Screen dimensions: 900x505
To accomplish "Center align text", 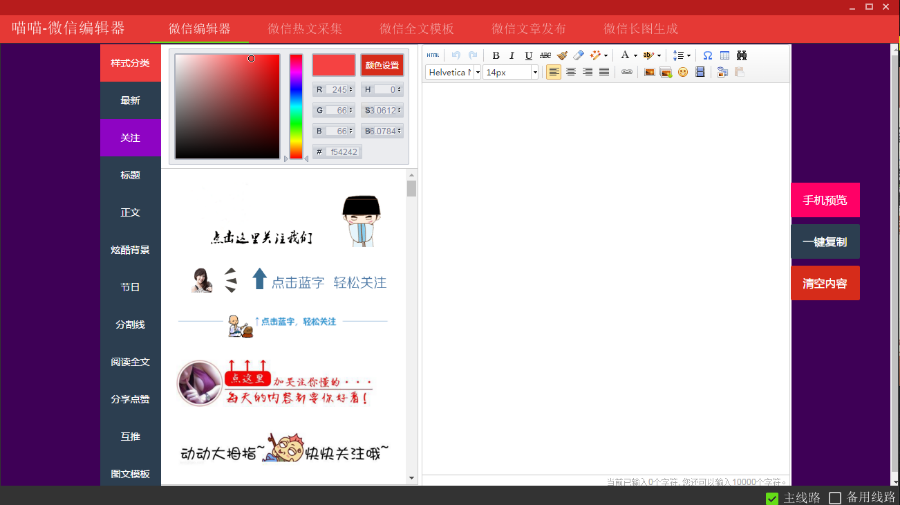I will [x=571, y=72].
